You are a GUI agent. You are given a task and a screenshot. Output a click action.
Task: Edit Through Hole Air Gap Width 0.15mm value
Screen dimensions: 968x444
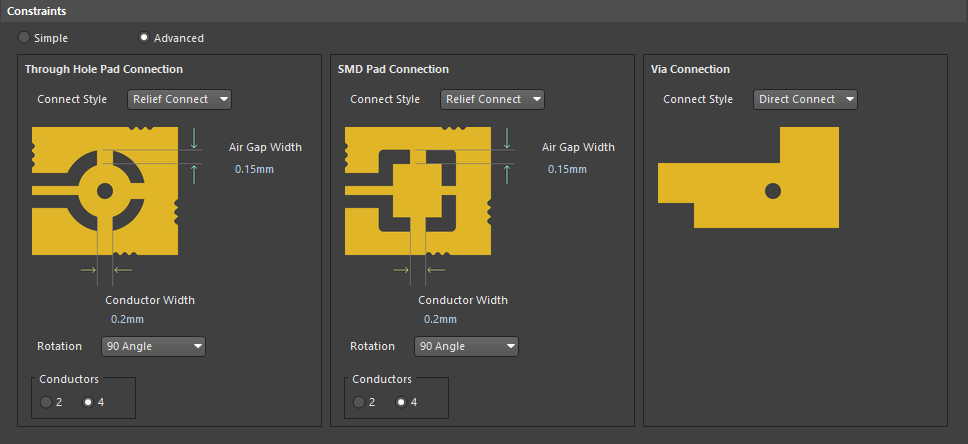coord(254,169)
